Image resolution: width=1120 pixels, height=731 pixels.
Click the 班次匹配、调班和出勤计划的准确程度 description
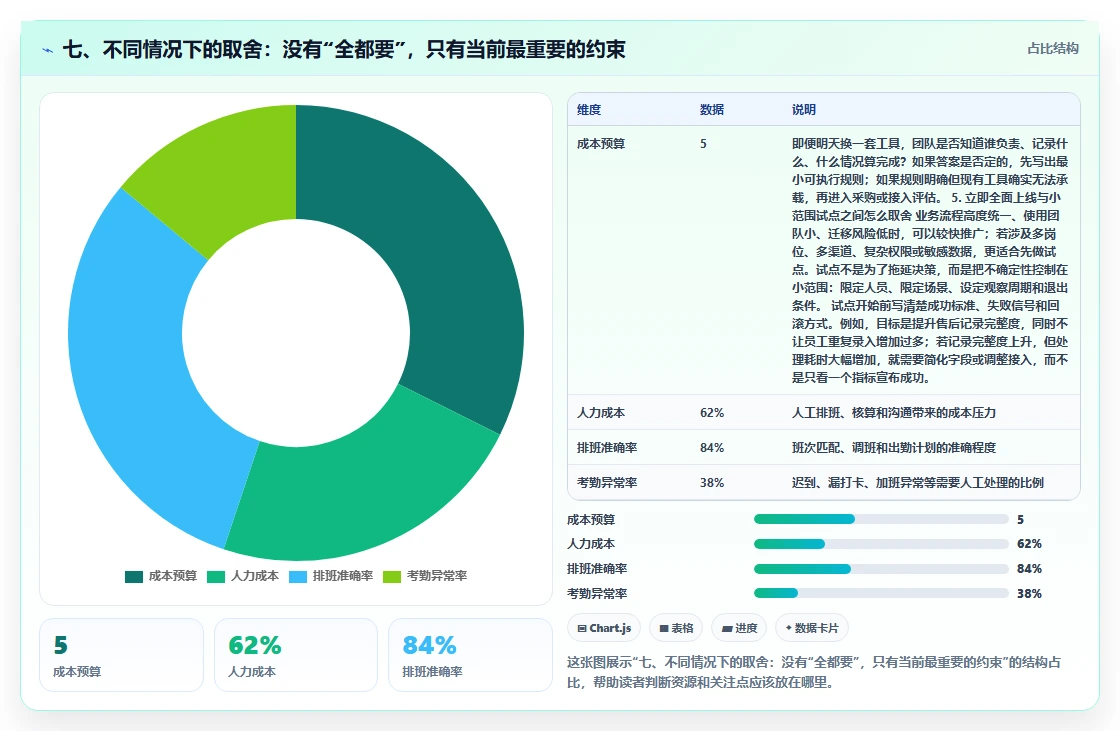894,447
